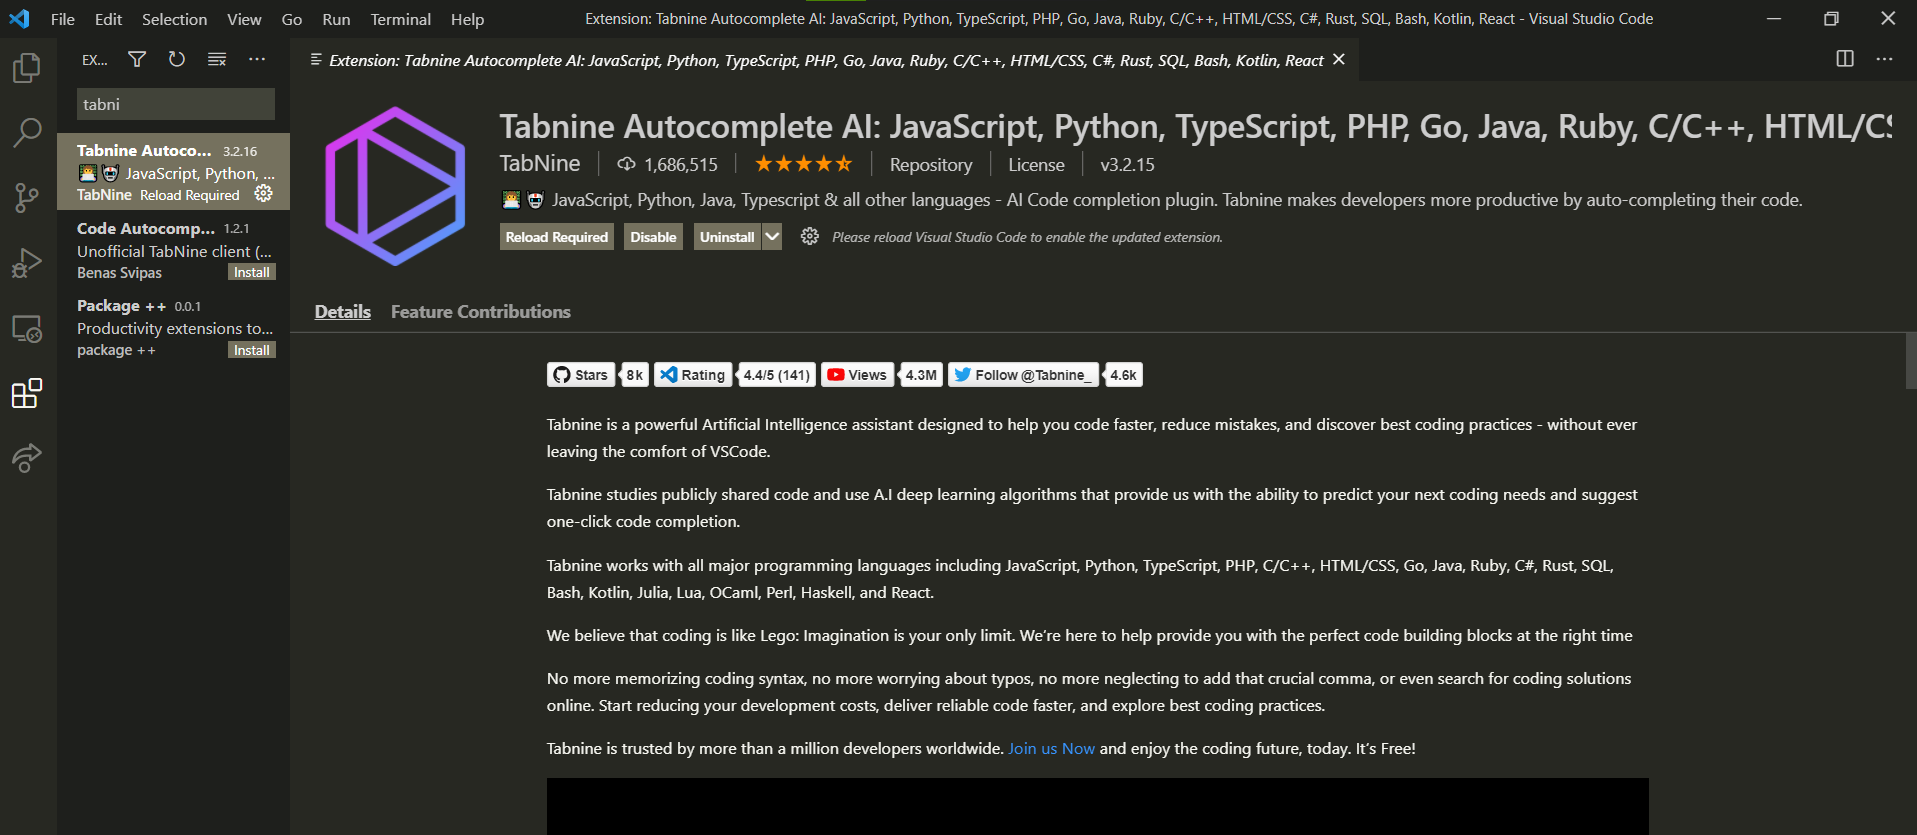Click the Reload Required button in header
1917x835 pixels.
pyautogui.click(x=557, y=237)
